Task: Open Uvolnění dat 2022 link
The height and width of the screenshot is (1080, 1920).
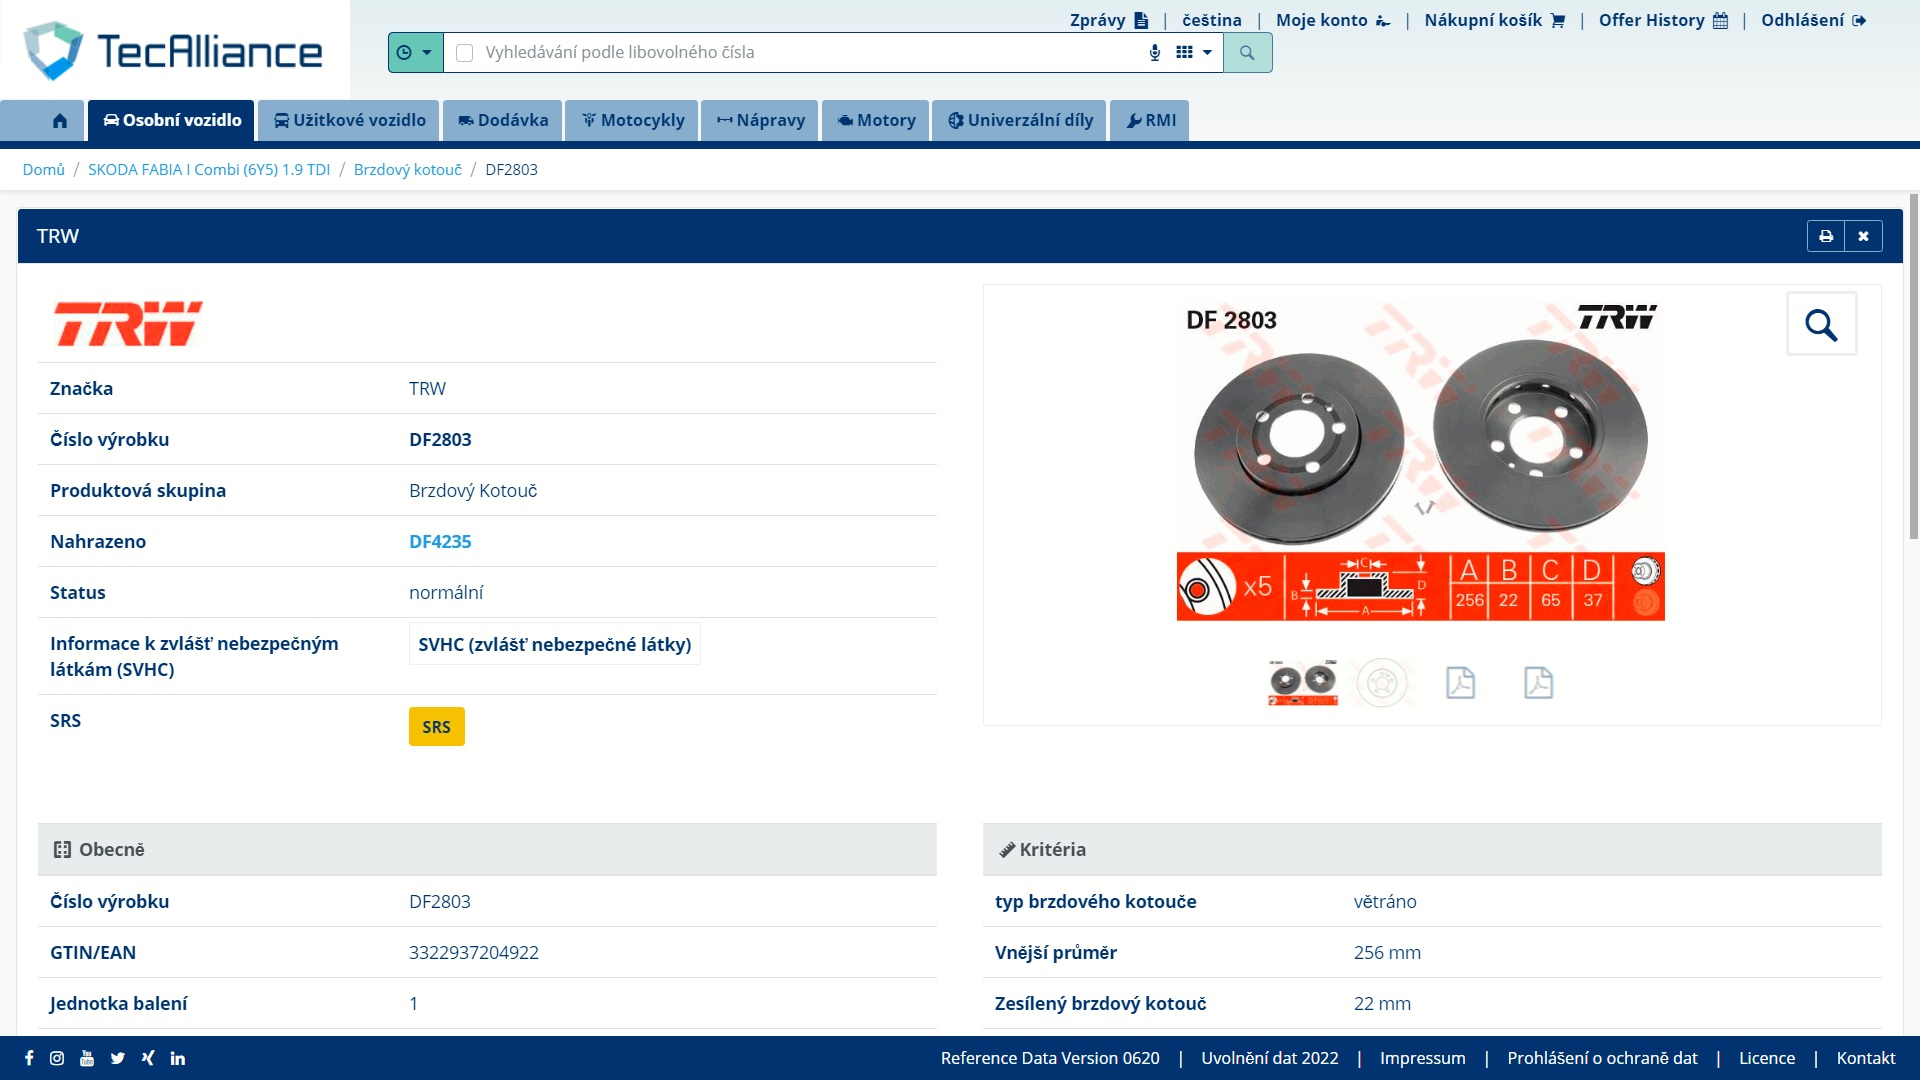Action: [1269, 1058]
